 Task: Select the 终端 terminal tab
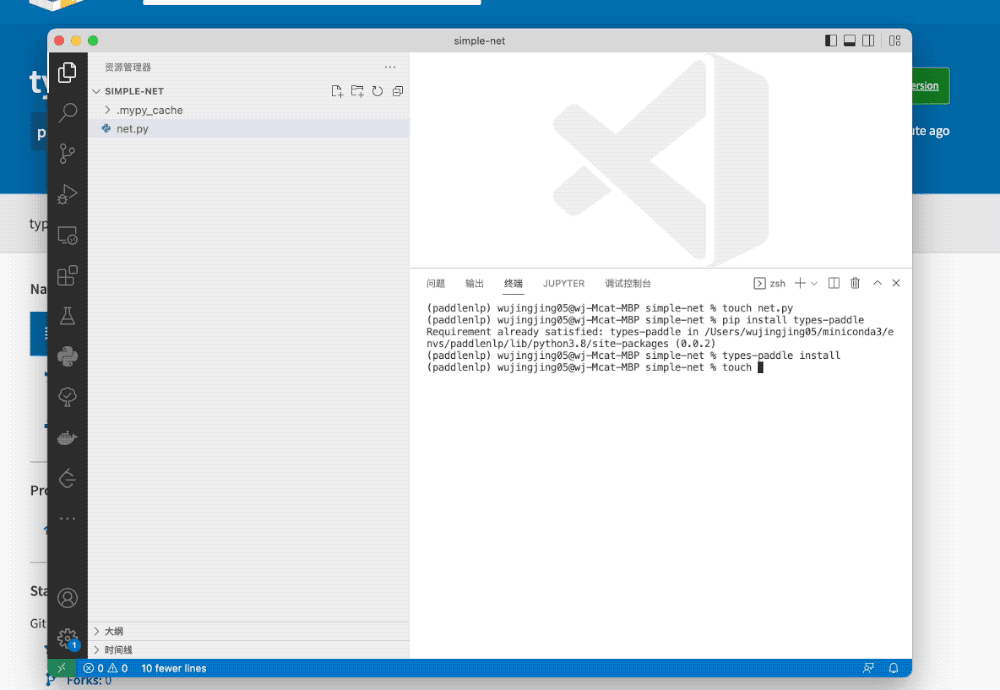click(x=513, y=283)
